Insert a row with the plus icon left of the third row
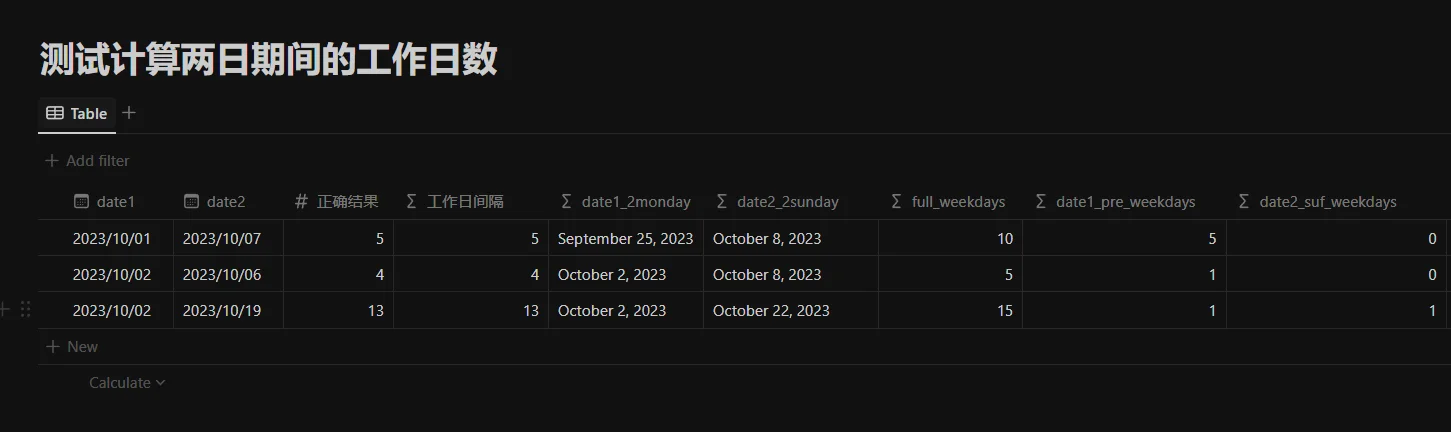Viewport: 1451px width, 432px height. (6, 310)
